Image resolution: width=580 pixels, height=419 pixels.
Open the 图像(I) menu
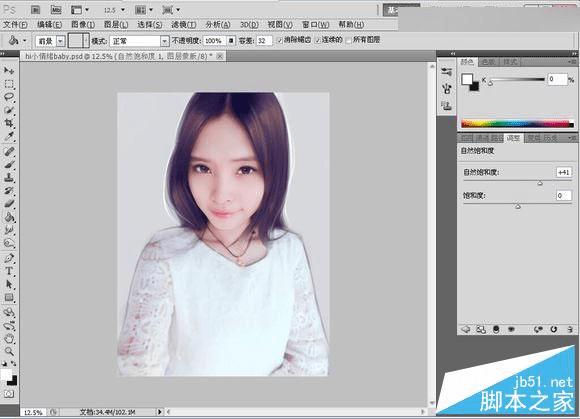(83, 25)
